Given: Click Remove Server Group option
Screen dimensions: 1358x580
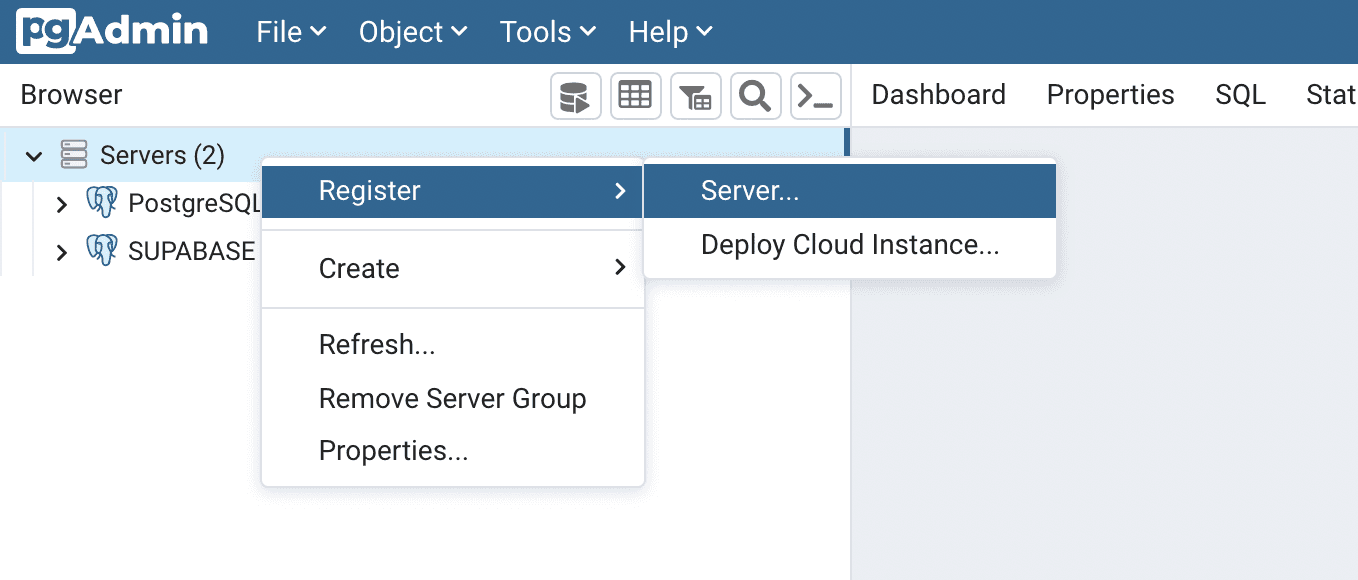Looking at the screenshot, I should click(452, 397).
